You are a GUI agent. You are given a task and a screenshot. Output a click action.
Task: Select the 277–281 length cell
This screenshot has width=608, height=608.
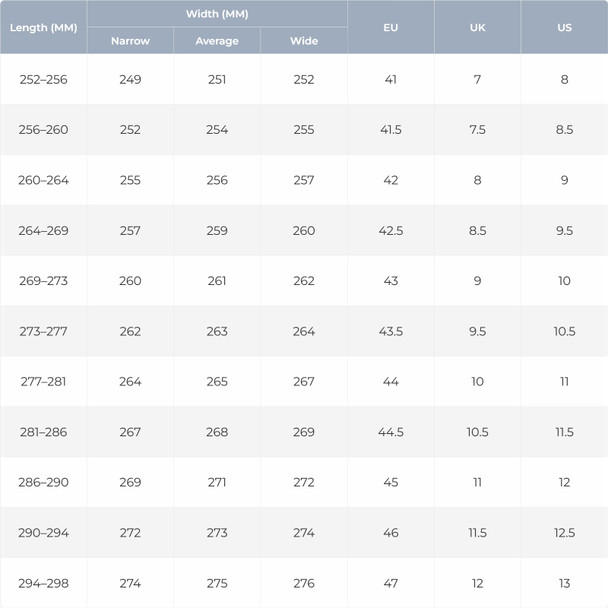coord(43,382)
